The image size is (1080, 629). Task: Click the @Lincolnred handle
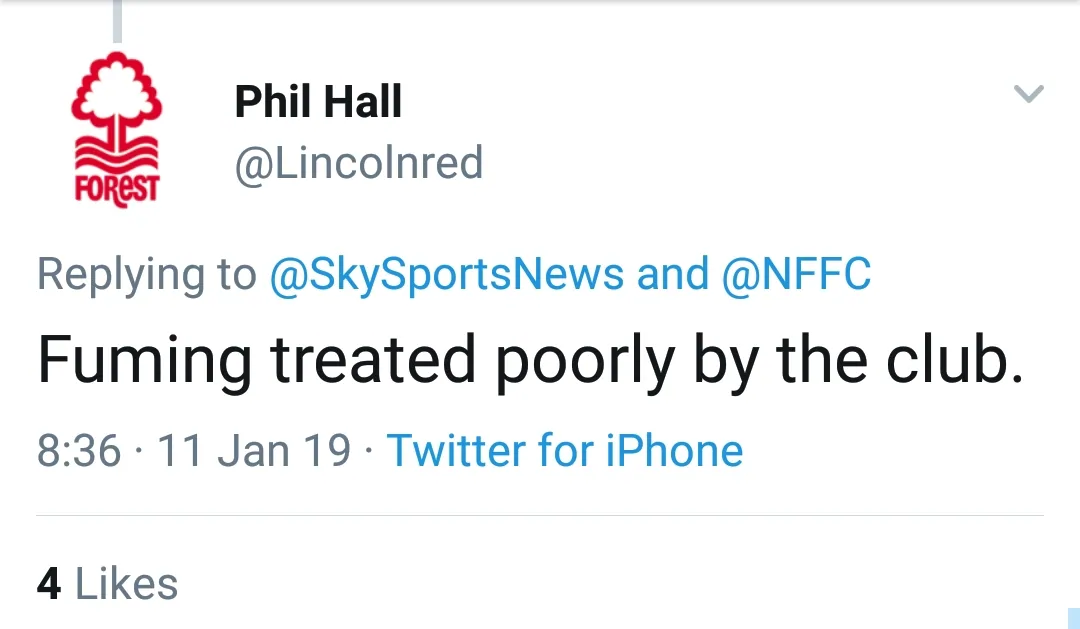[358, 163]
